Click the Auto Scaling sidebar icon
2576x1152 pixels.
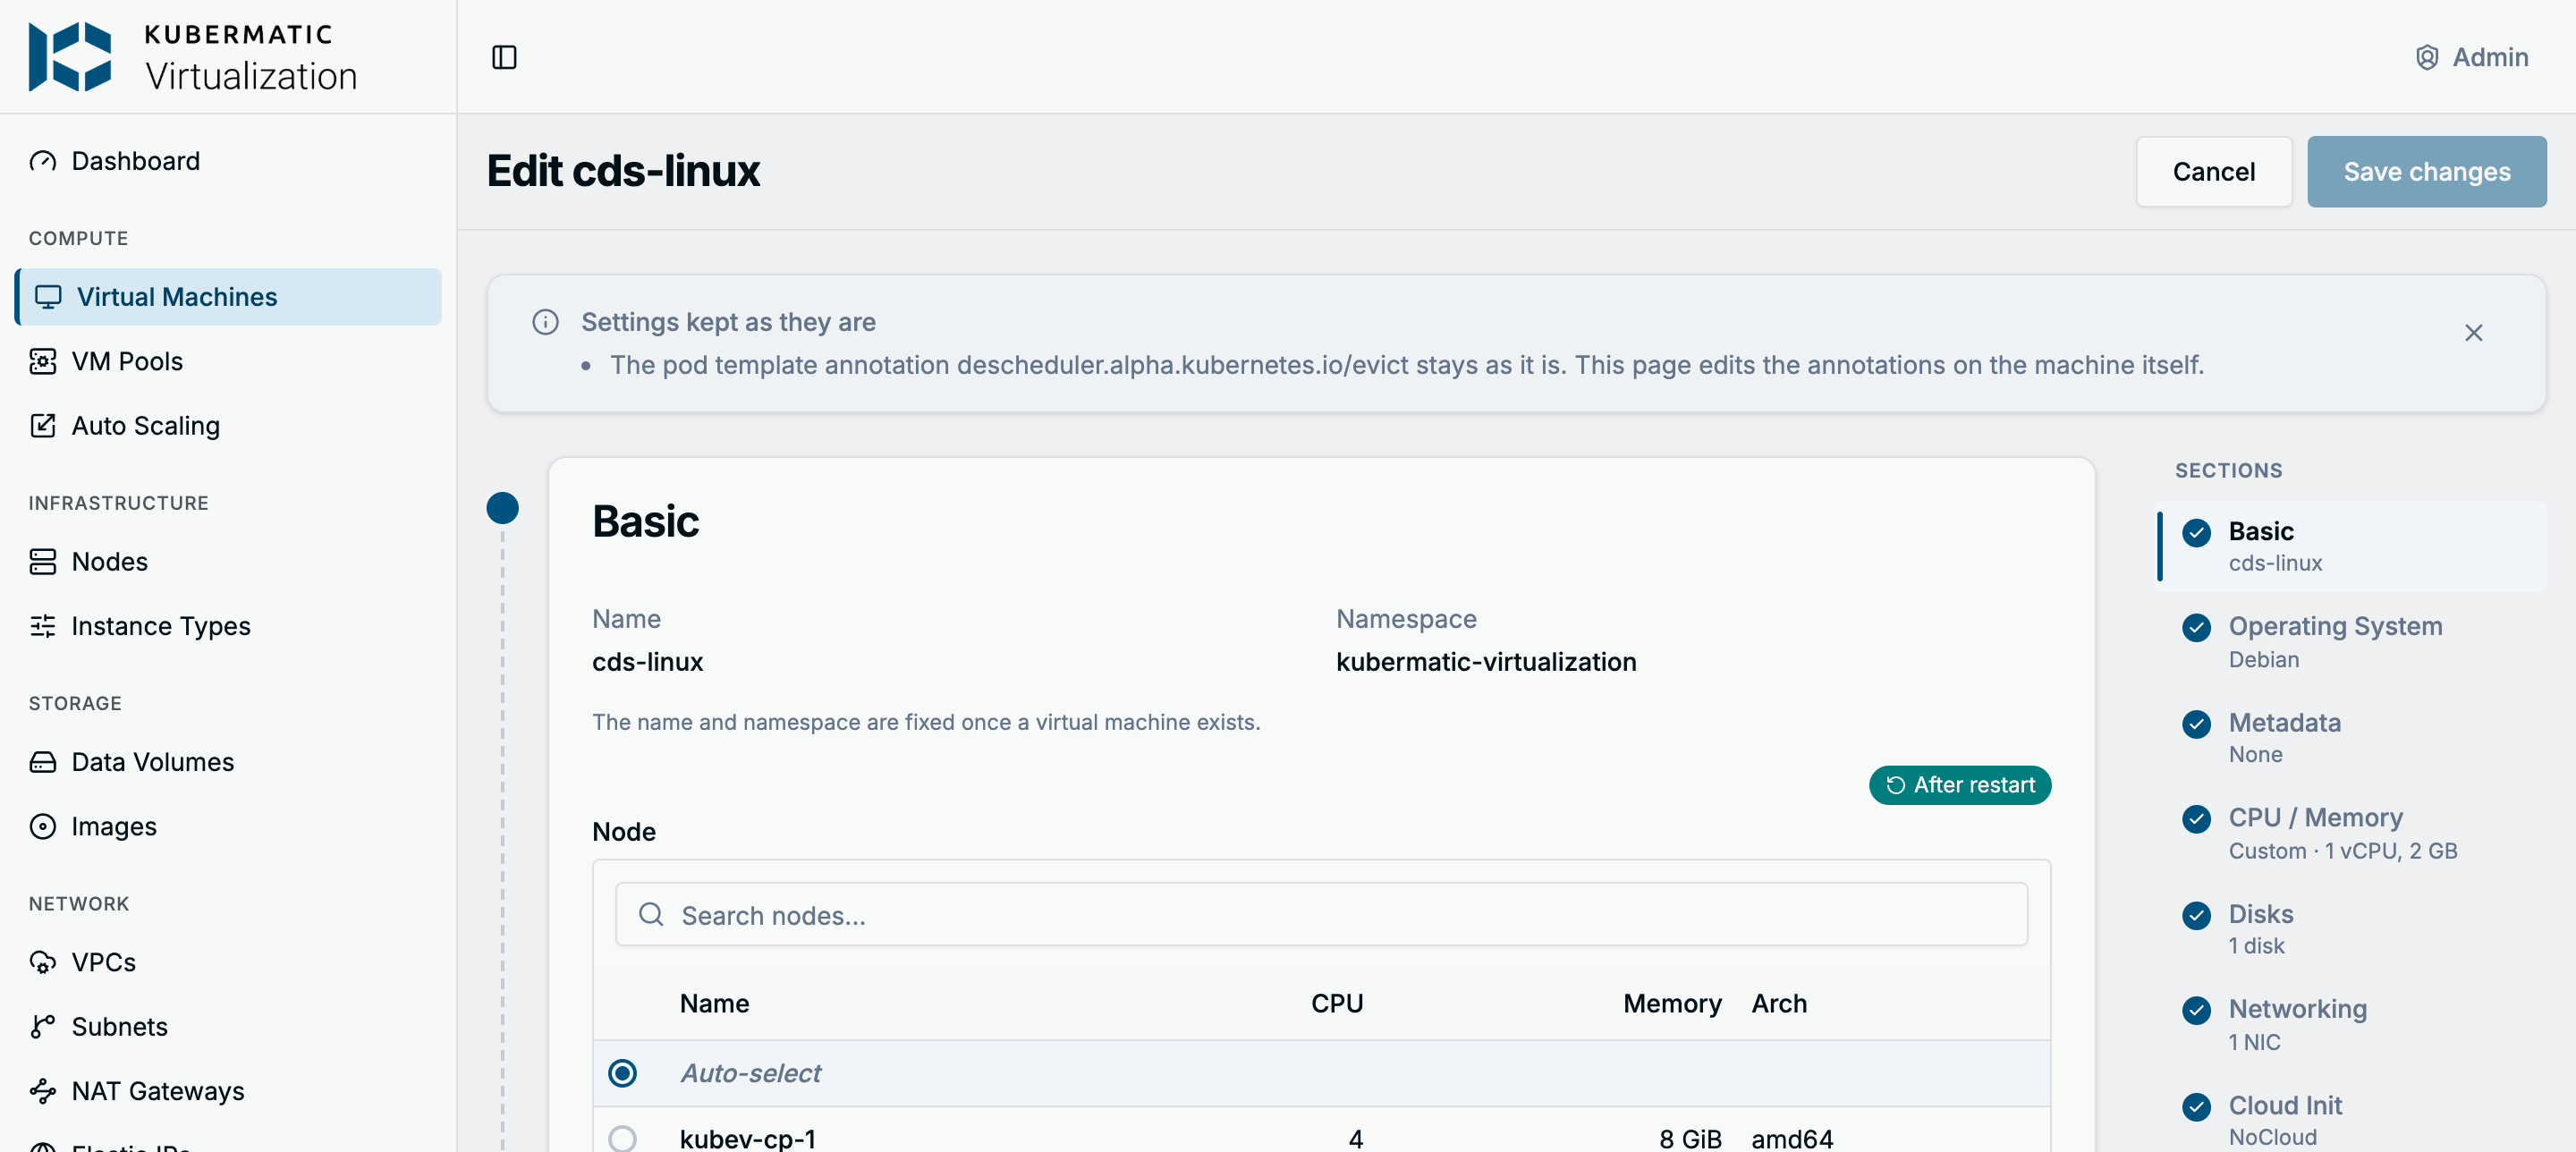(x=43, y=426)
